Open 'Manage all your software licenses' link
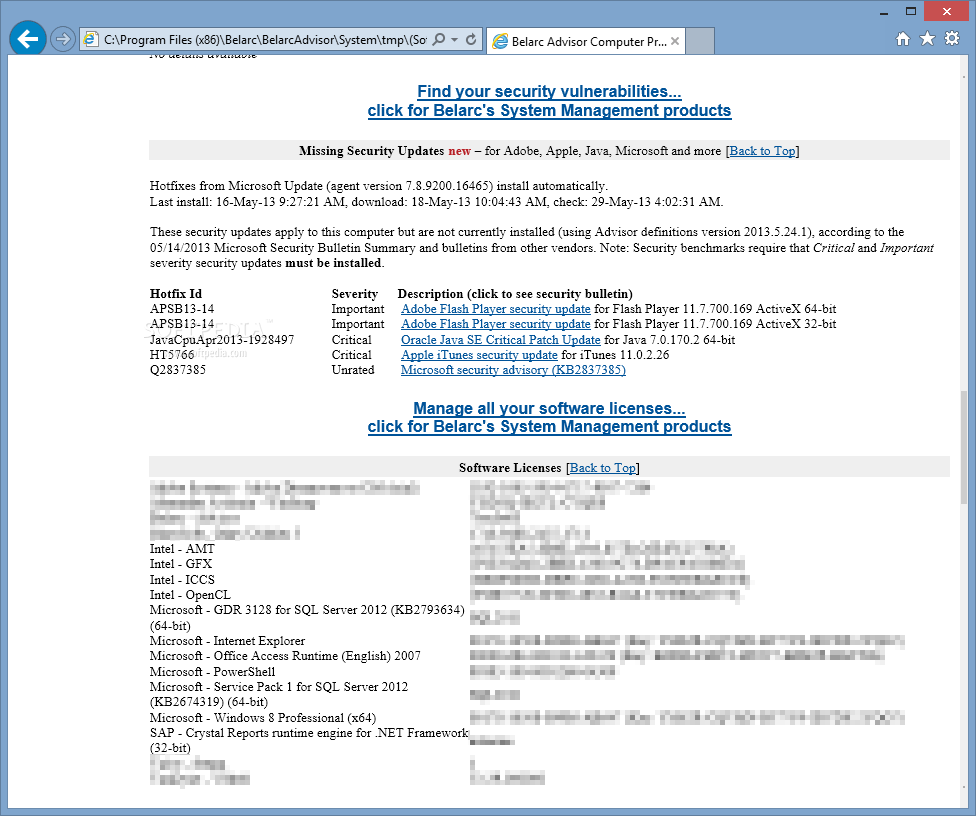Screen dimensions: 976x816 tap(549, 408)
